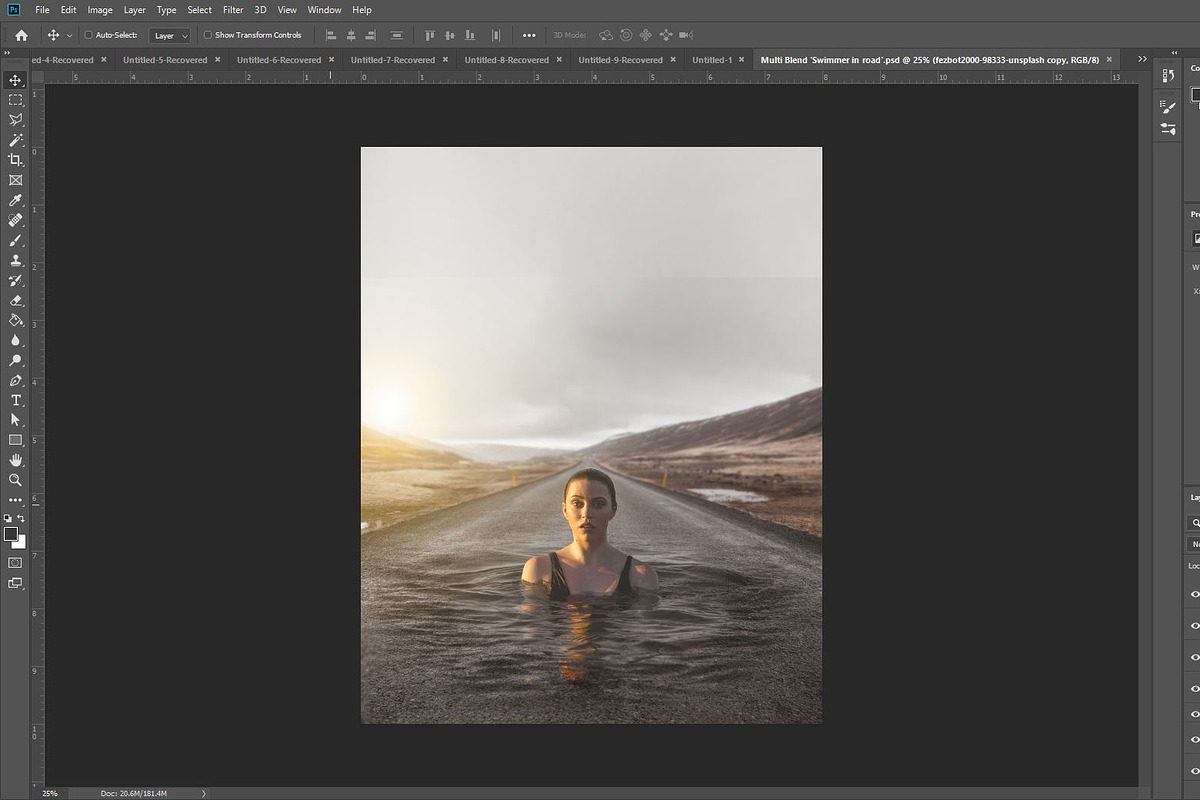Image resolution: width=1200 pixels, height=800 pixels.
Task: Align left edges in options bar
Action: [332, 35]
